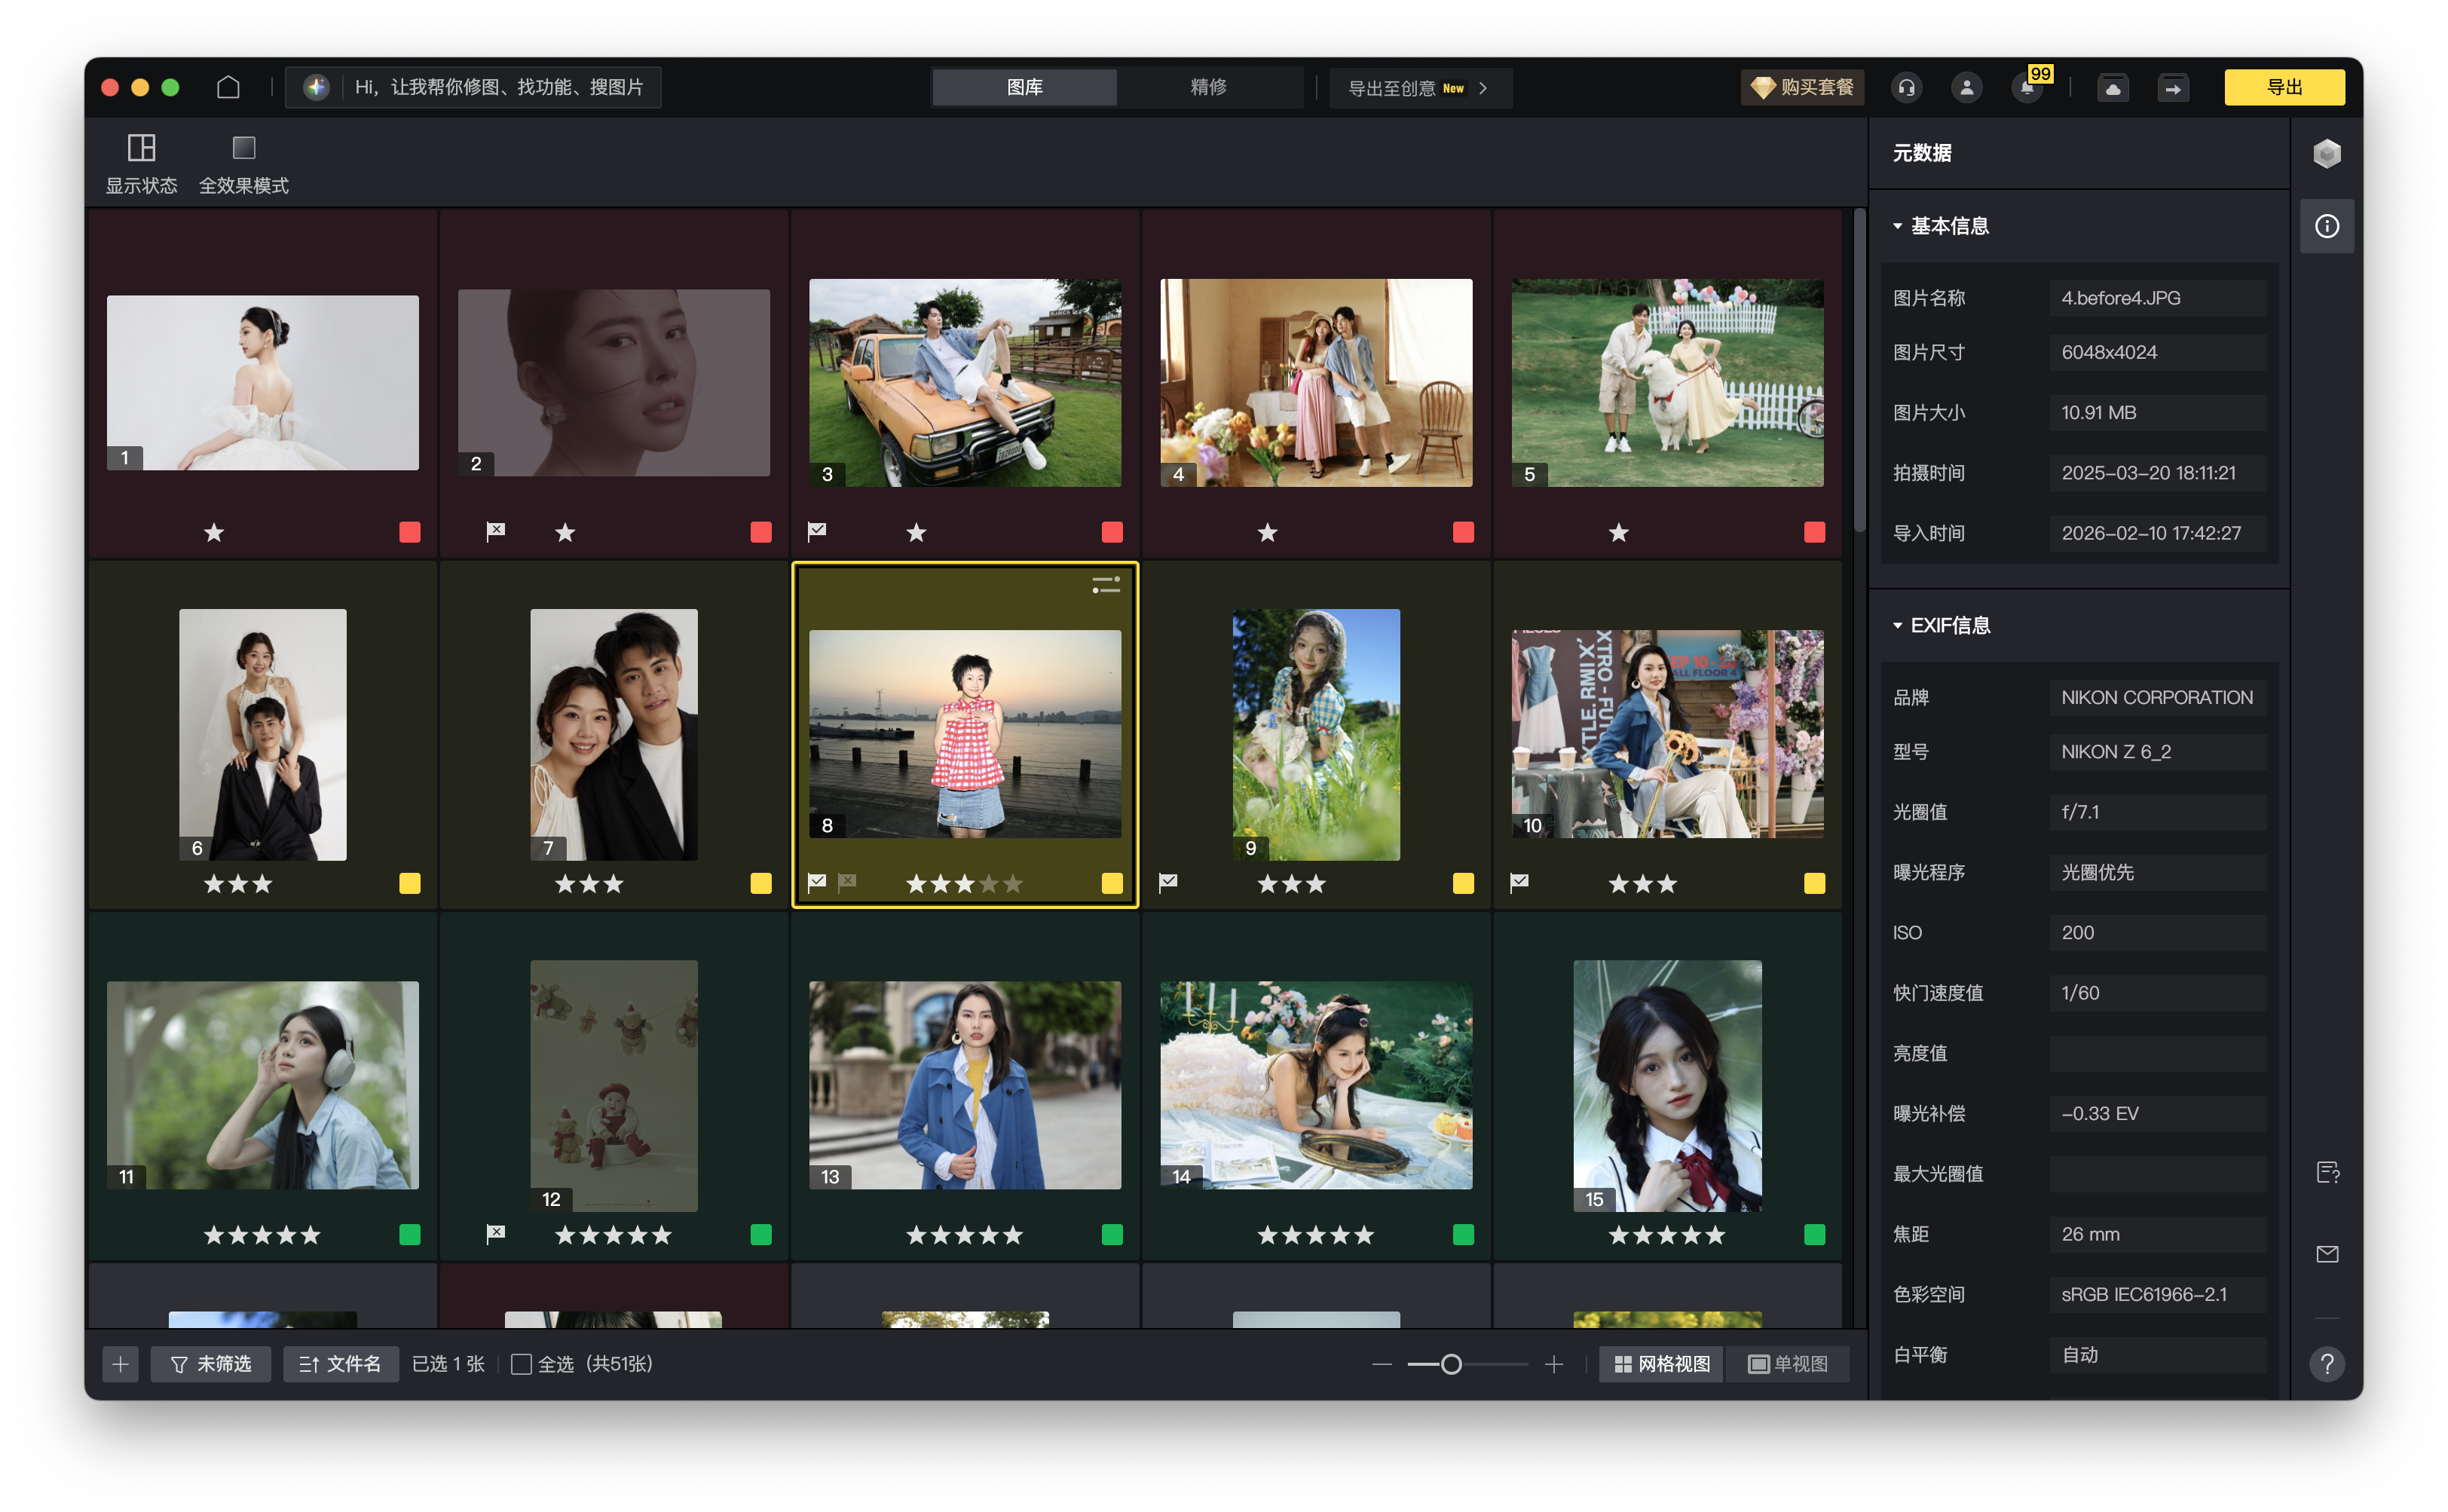Toggle the pick flag on photo 8

tap(817, 882)
